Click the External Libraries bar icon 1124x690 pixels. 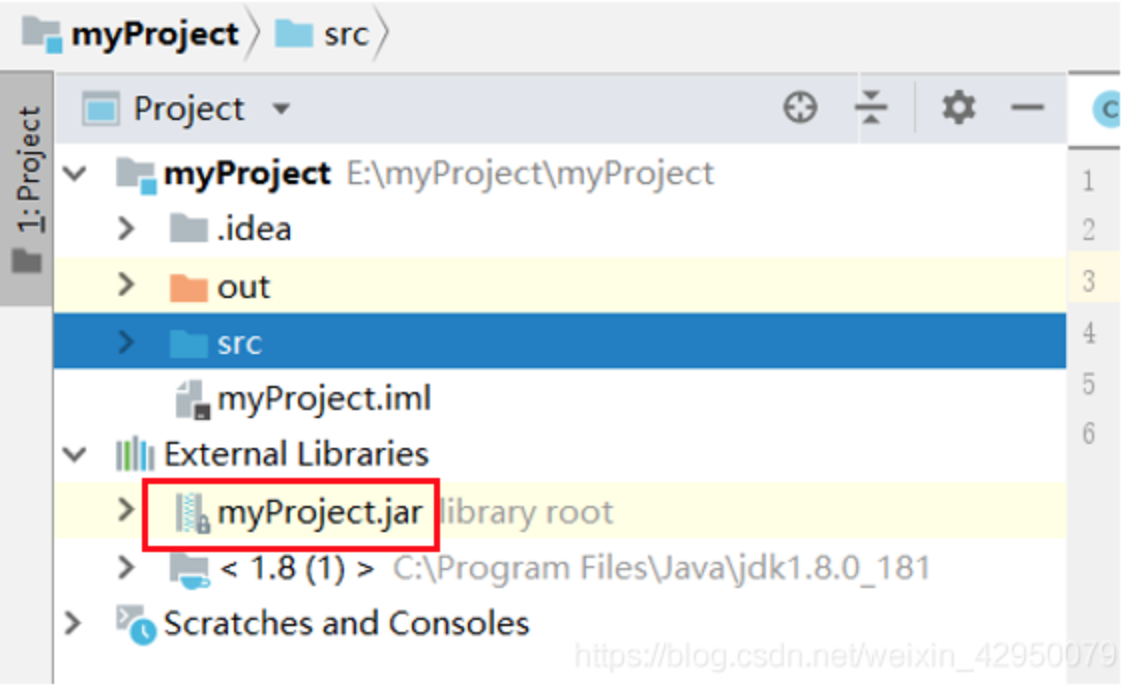tap(135, 454)
